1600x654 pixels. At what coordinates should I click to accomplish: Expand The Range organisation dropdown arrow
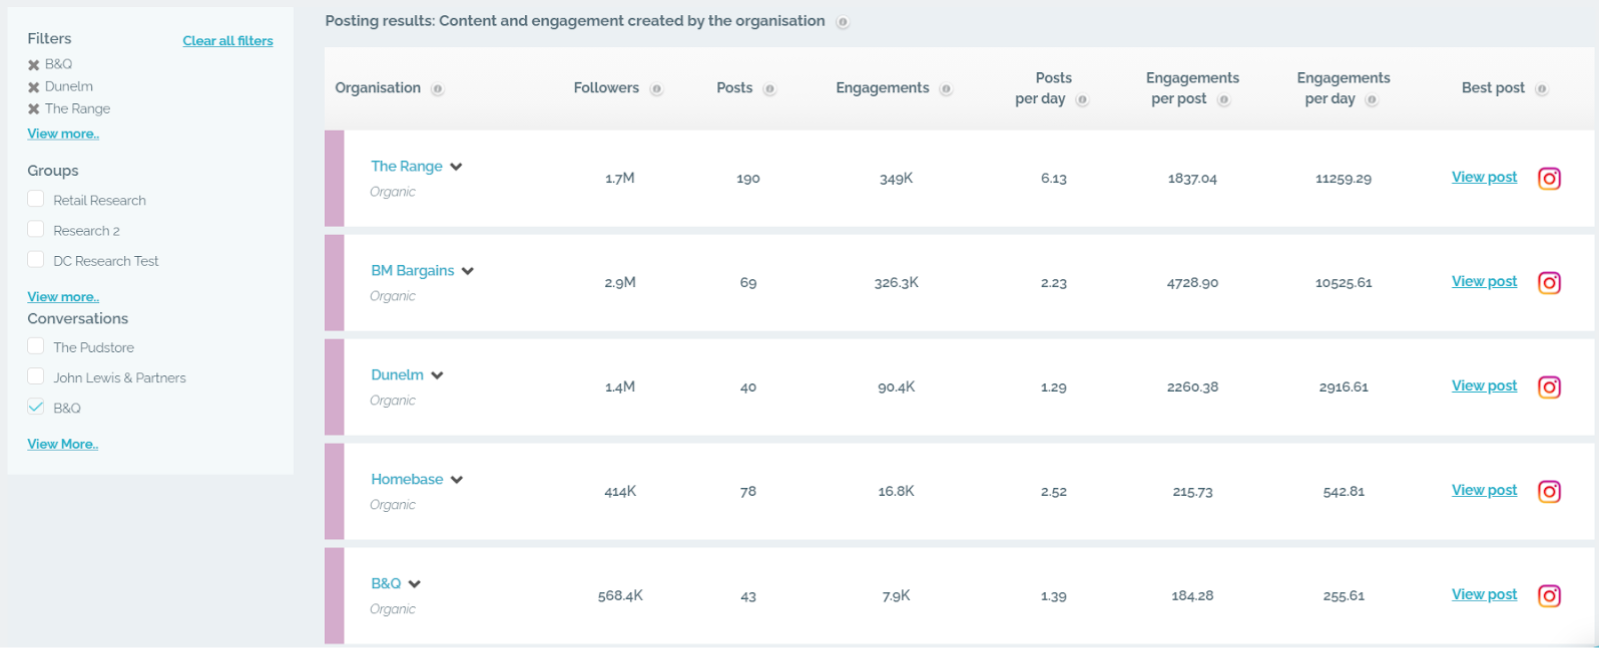[x=456, y=167]
